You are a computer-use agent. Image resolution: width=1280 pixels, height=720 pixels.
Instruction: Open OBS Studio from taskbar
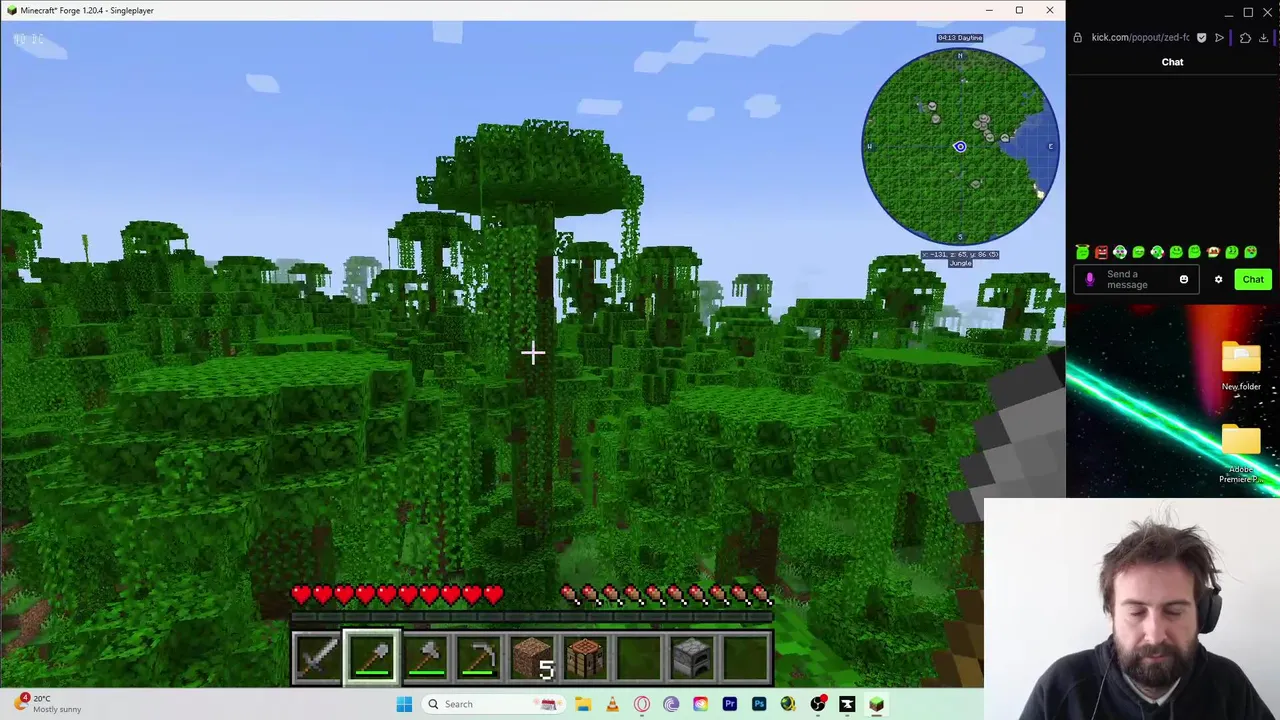coord(818,704)
